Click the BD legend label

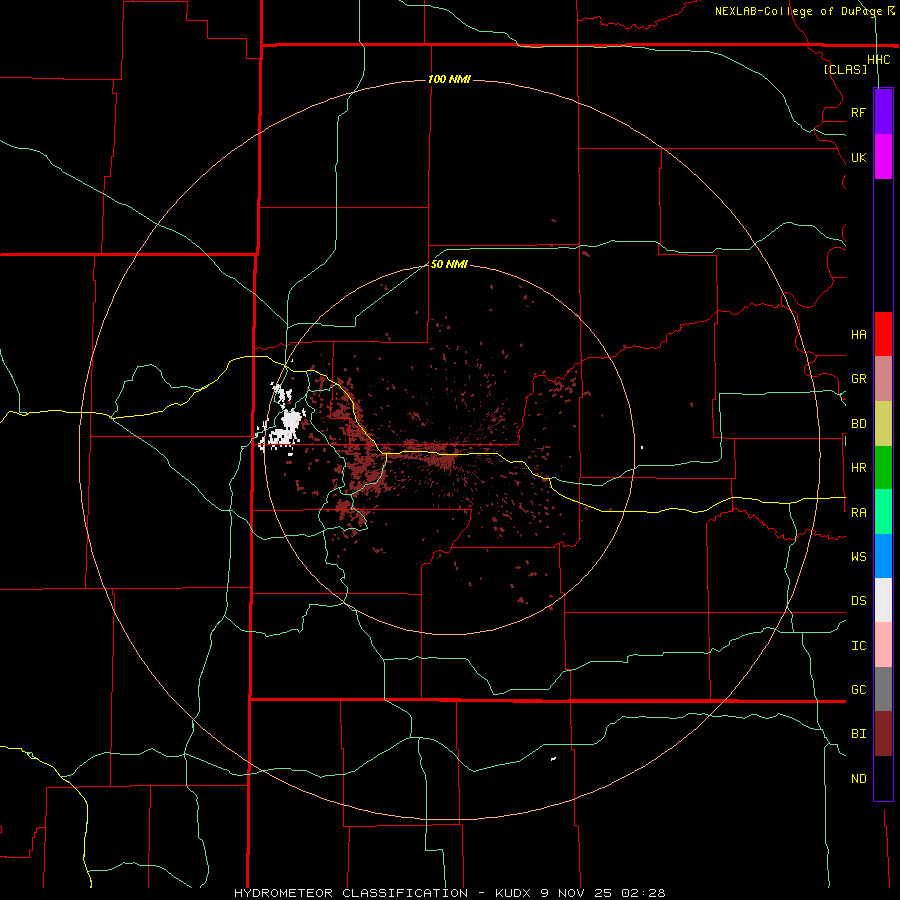tap(859, 424)
